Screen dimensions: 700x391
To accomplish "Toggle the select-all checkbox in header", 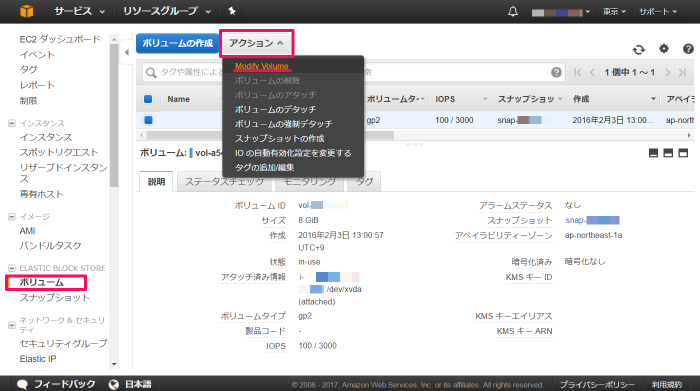I will pyautogui.click(x=148, y=99).
